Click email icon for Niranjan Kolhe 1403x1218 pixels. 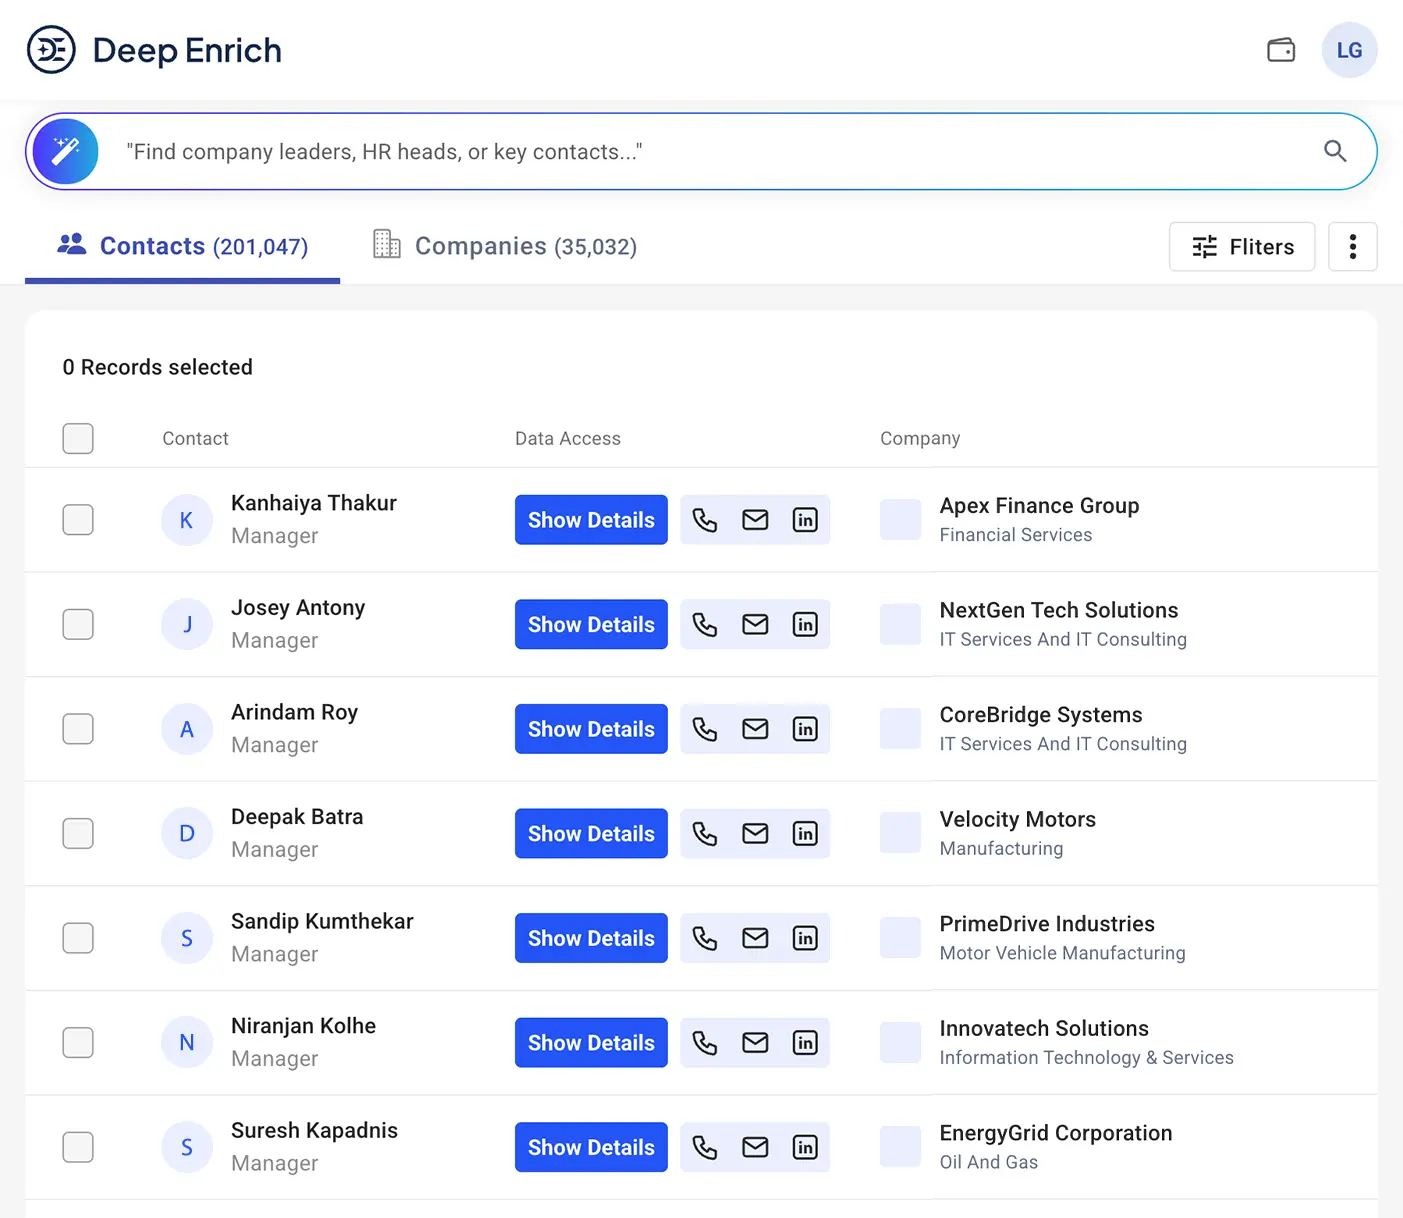pos(755,1043)
